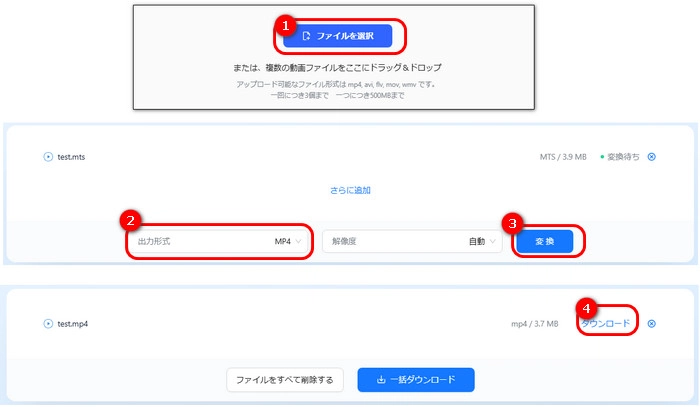Play the test.mp4 file preview icon
The width and height of the screenshot is (700, 407).
[48, 324]
